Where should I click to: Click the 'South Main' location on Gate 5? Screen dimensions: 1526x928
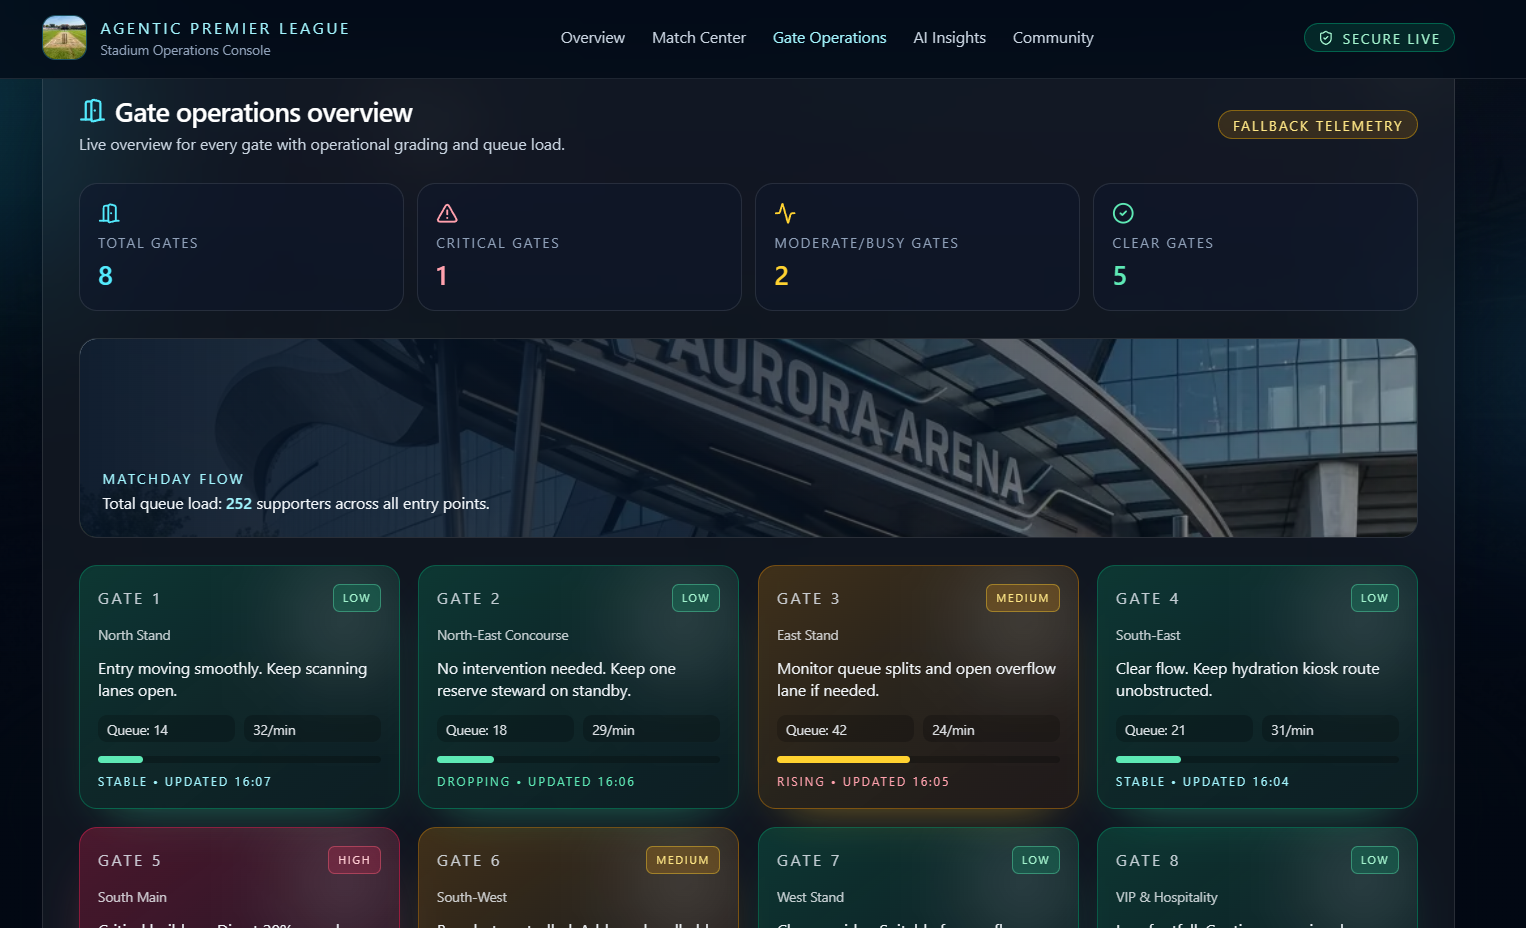pyautogui.click(x=132, y=897)
